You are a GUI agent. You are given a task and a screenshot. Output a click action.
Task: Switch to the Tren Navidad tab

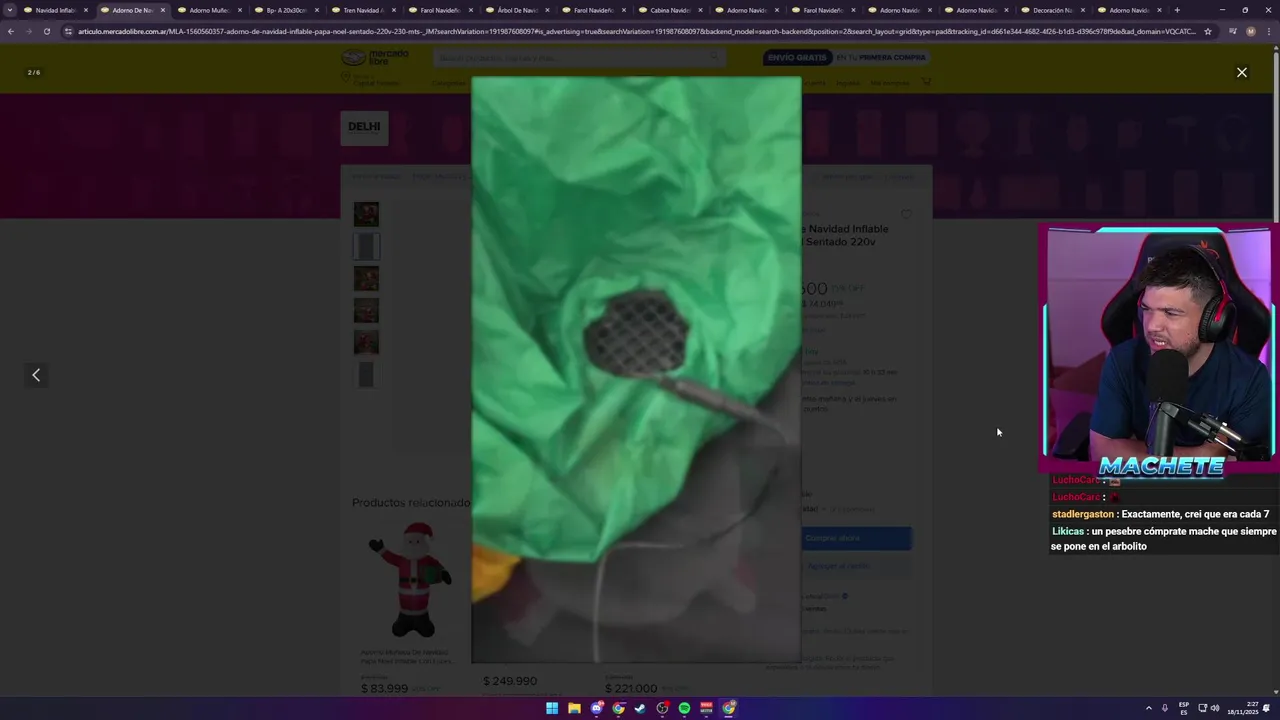363,10
